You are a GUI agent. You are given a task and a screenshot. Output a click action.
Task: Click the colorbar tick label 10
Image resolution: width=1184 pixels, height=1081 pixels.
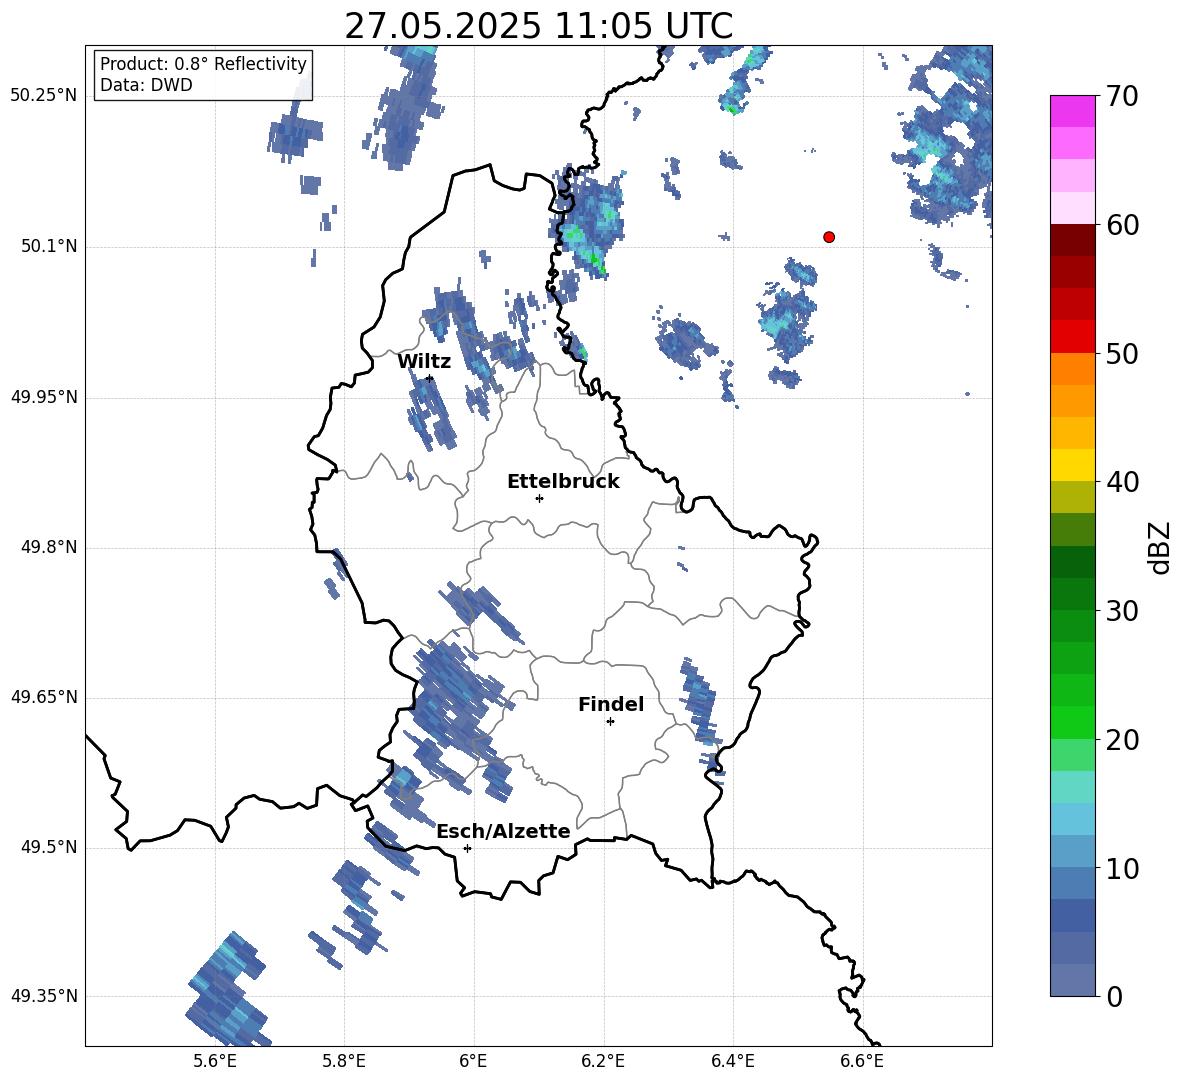[1122, 869]
